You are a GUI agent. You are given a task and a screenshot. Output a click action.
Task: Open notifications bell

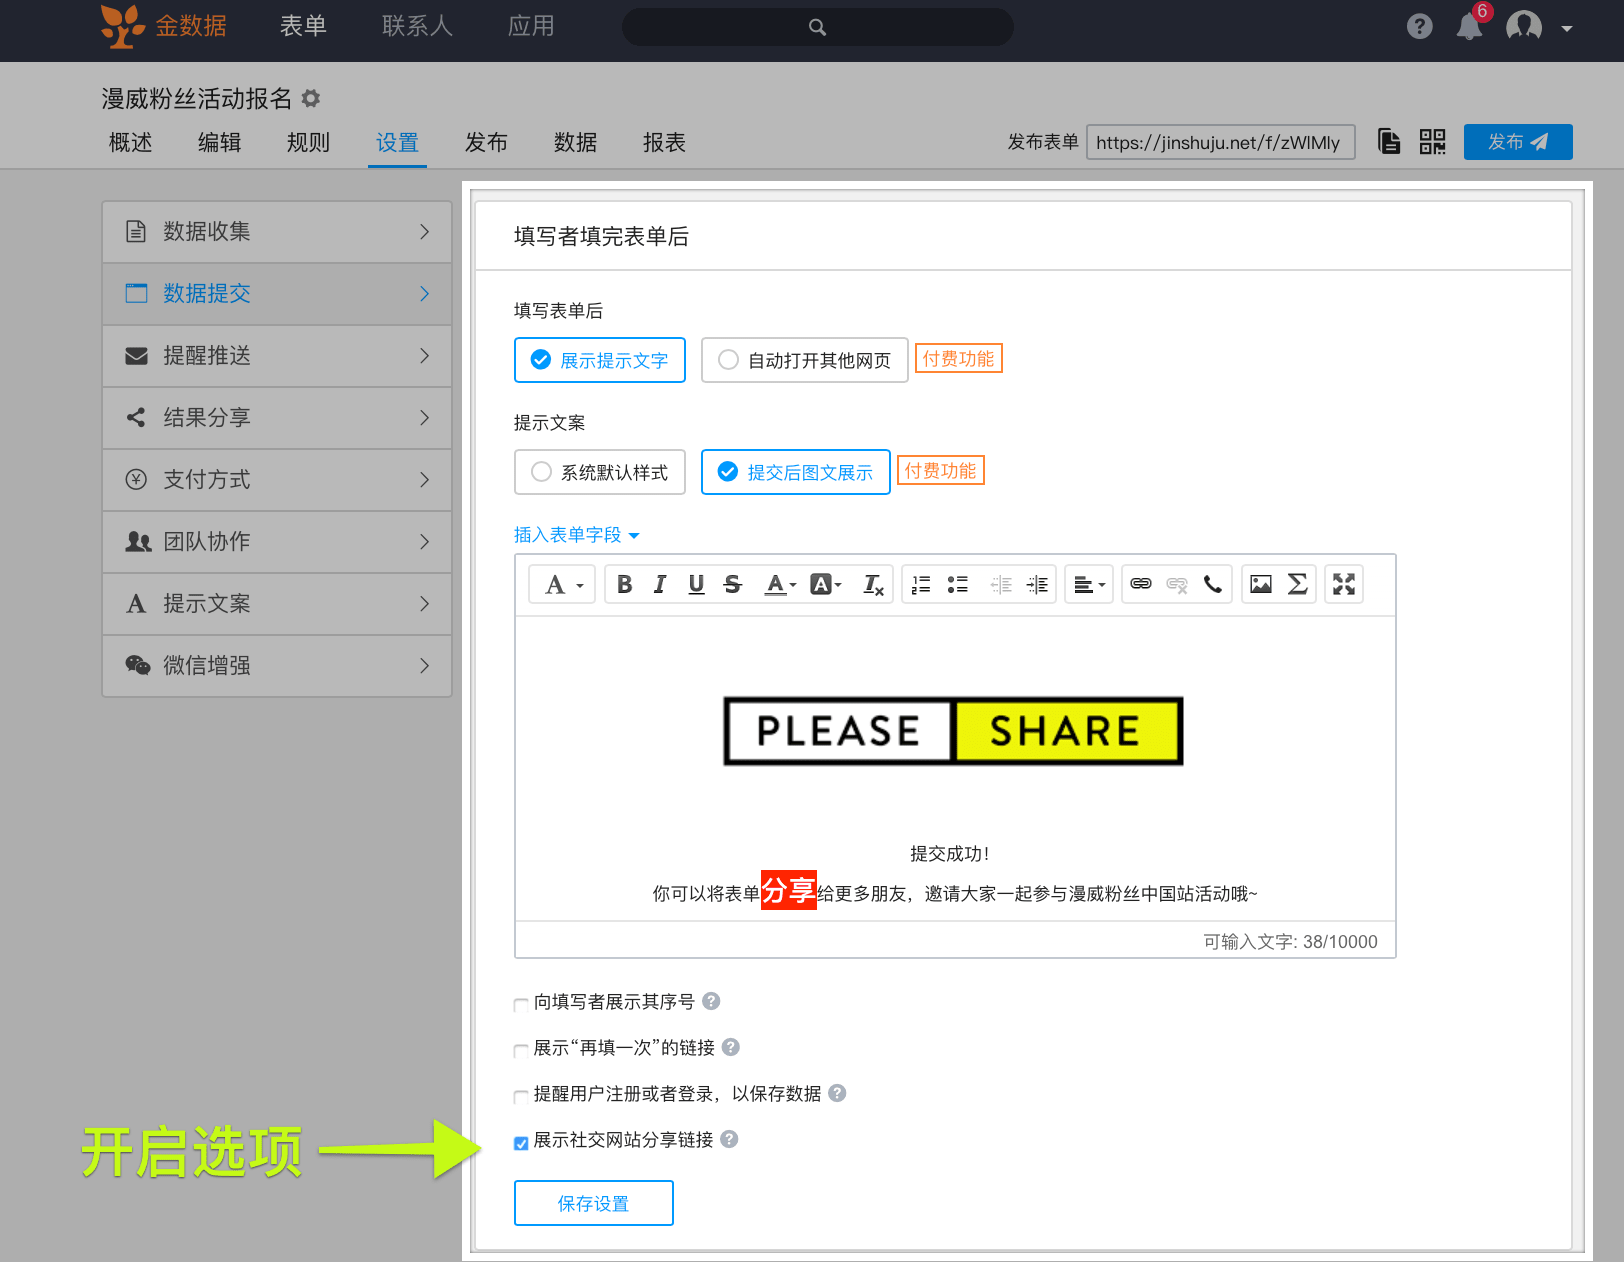click(x=1469, y=27)
